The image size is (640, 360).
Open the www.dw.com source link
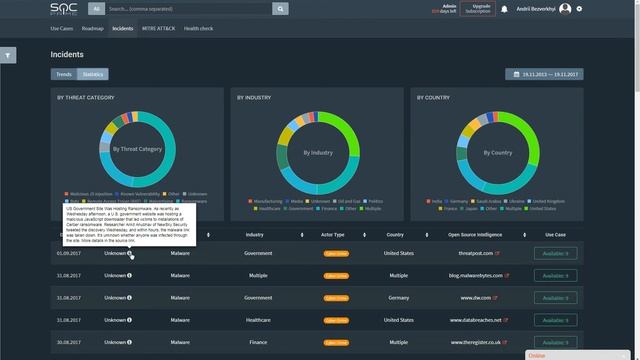click(x=476, y=298)
